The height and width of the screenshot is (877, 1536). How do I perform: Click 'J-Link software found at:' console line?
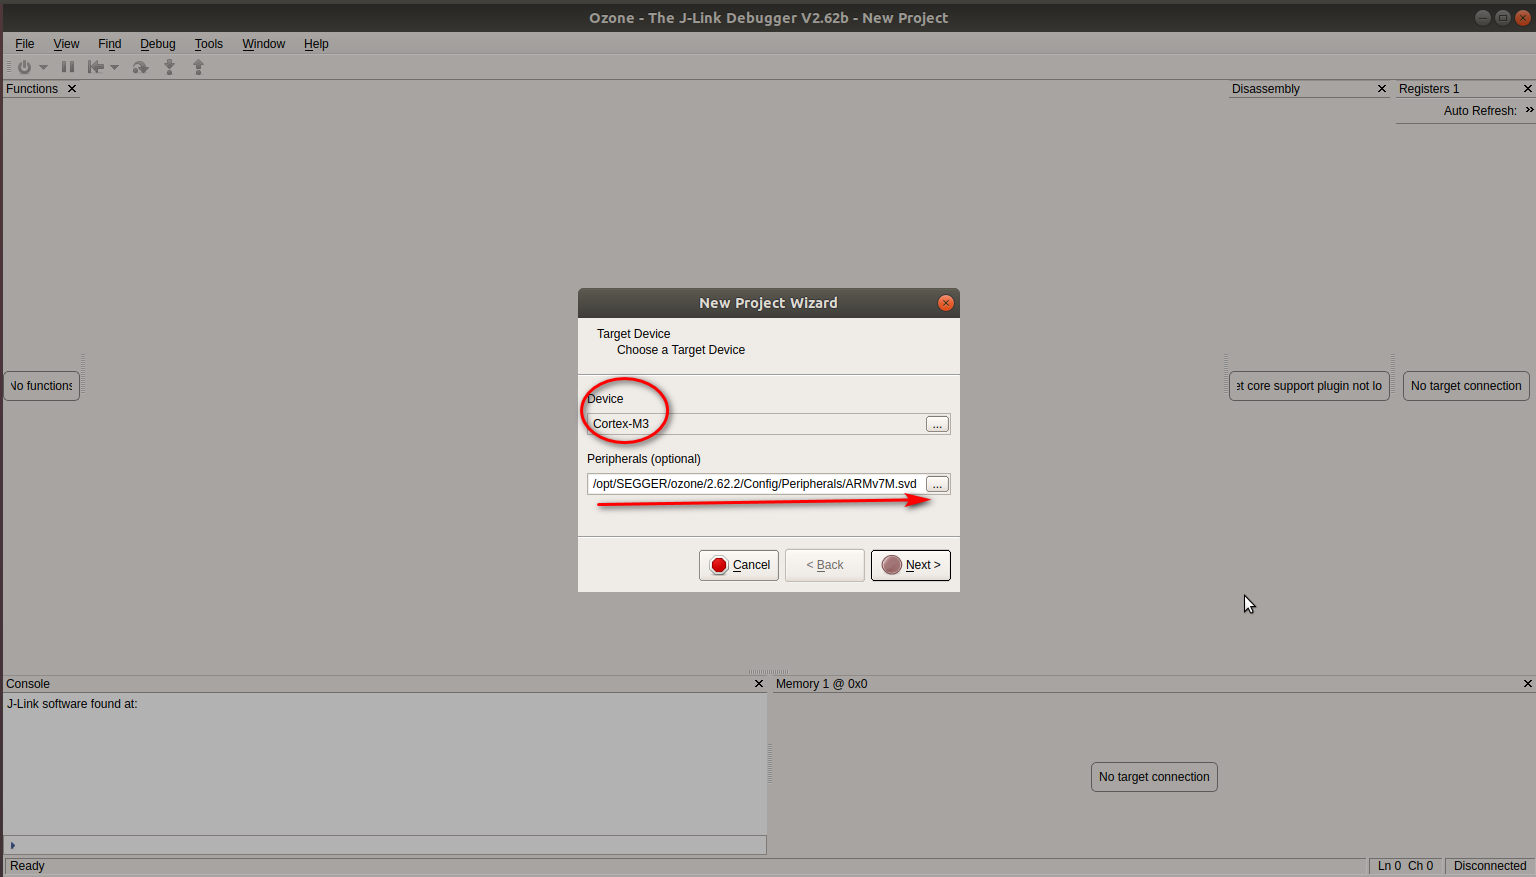[x=72, y=704]
